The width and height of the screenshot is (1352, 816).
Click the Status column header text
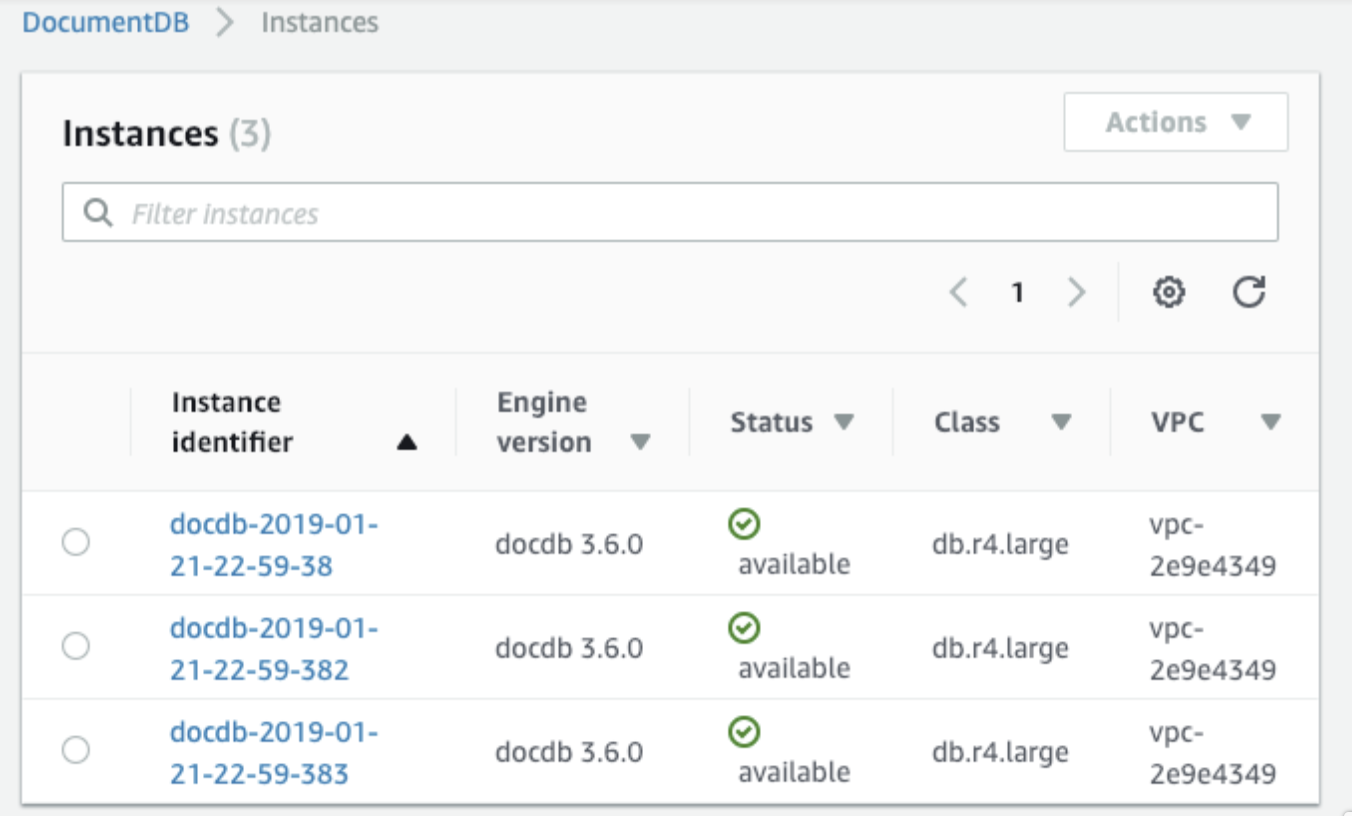click(x=772, y=422)
